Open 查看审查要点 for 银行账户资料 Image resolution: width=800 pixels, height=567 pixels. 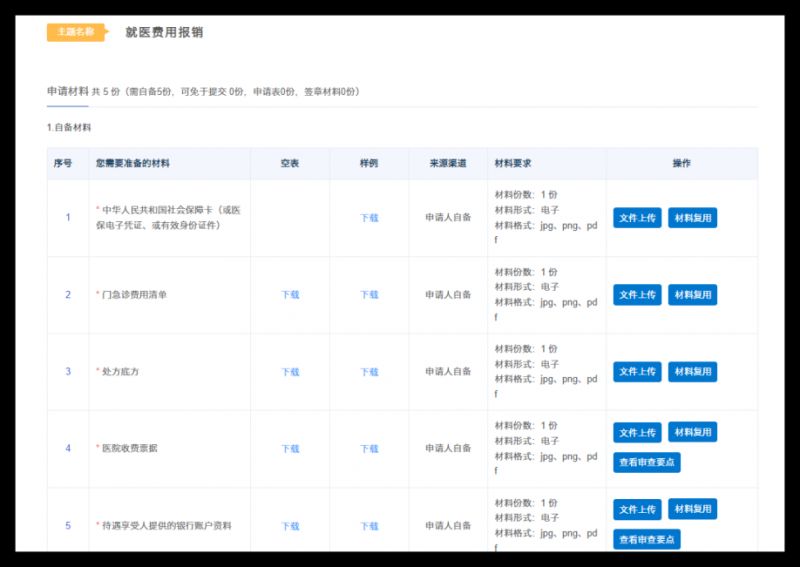click(647, 539)
